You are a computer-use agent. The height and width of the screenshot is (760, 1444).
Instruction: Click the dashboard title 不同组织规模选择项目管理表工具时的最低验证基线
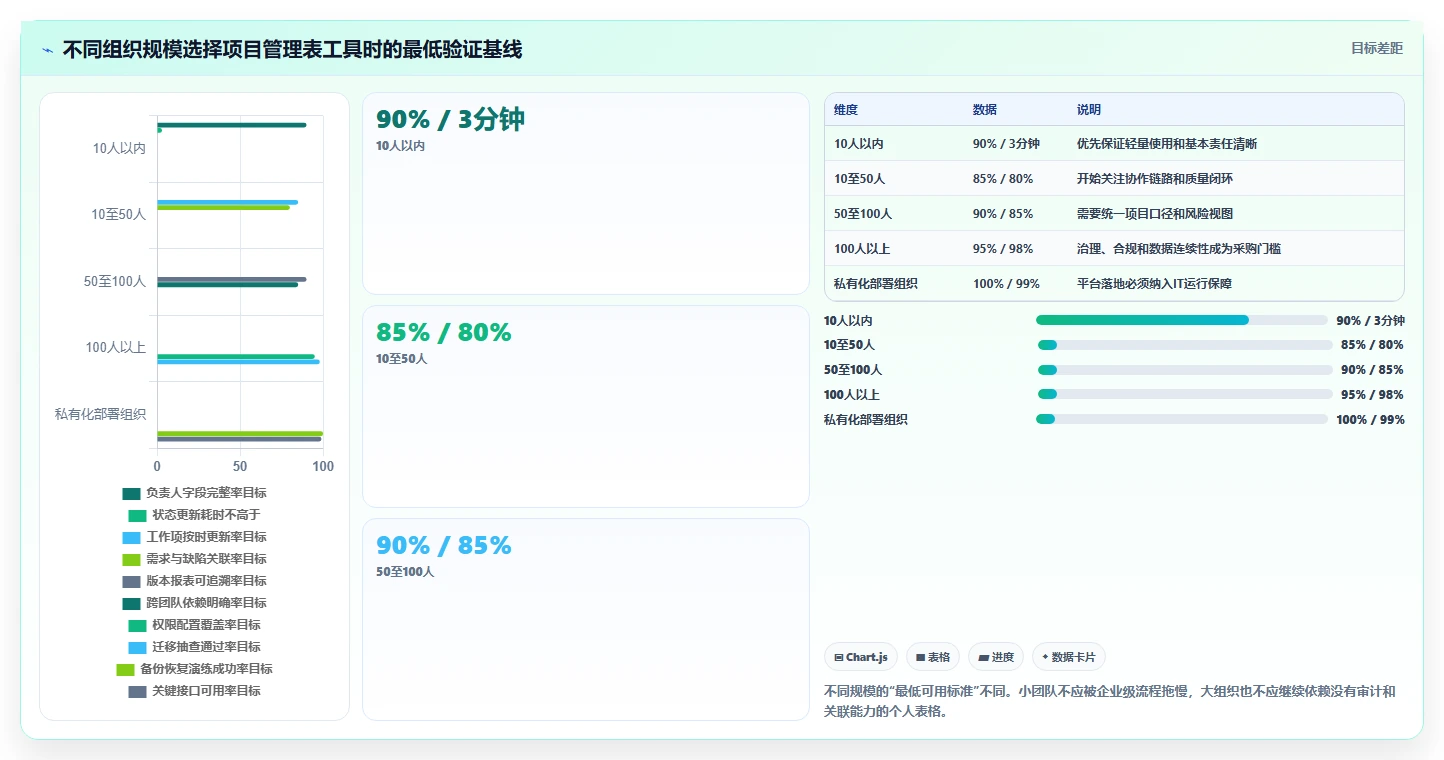[x=292, y=49]
